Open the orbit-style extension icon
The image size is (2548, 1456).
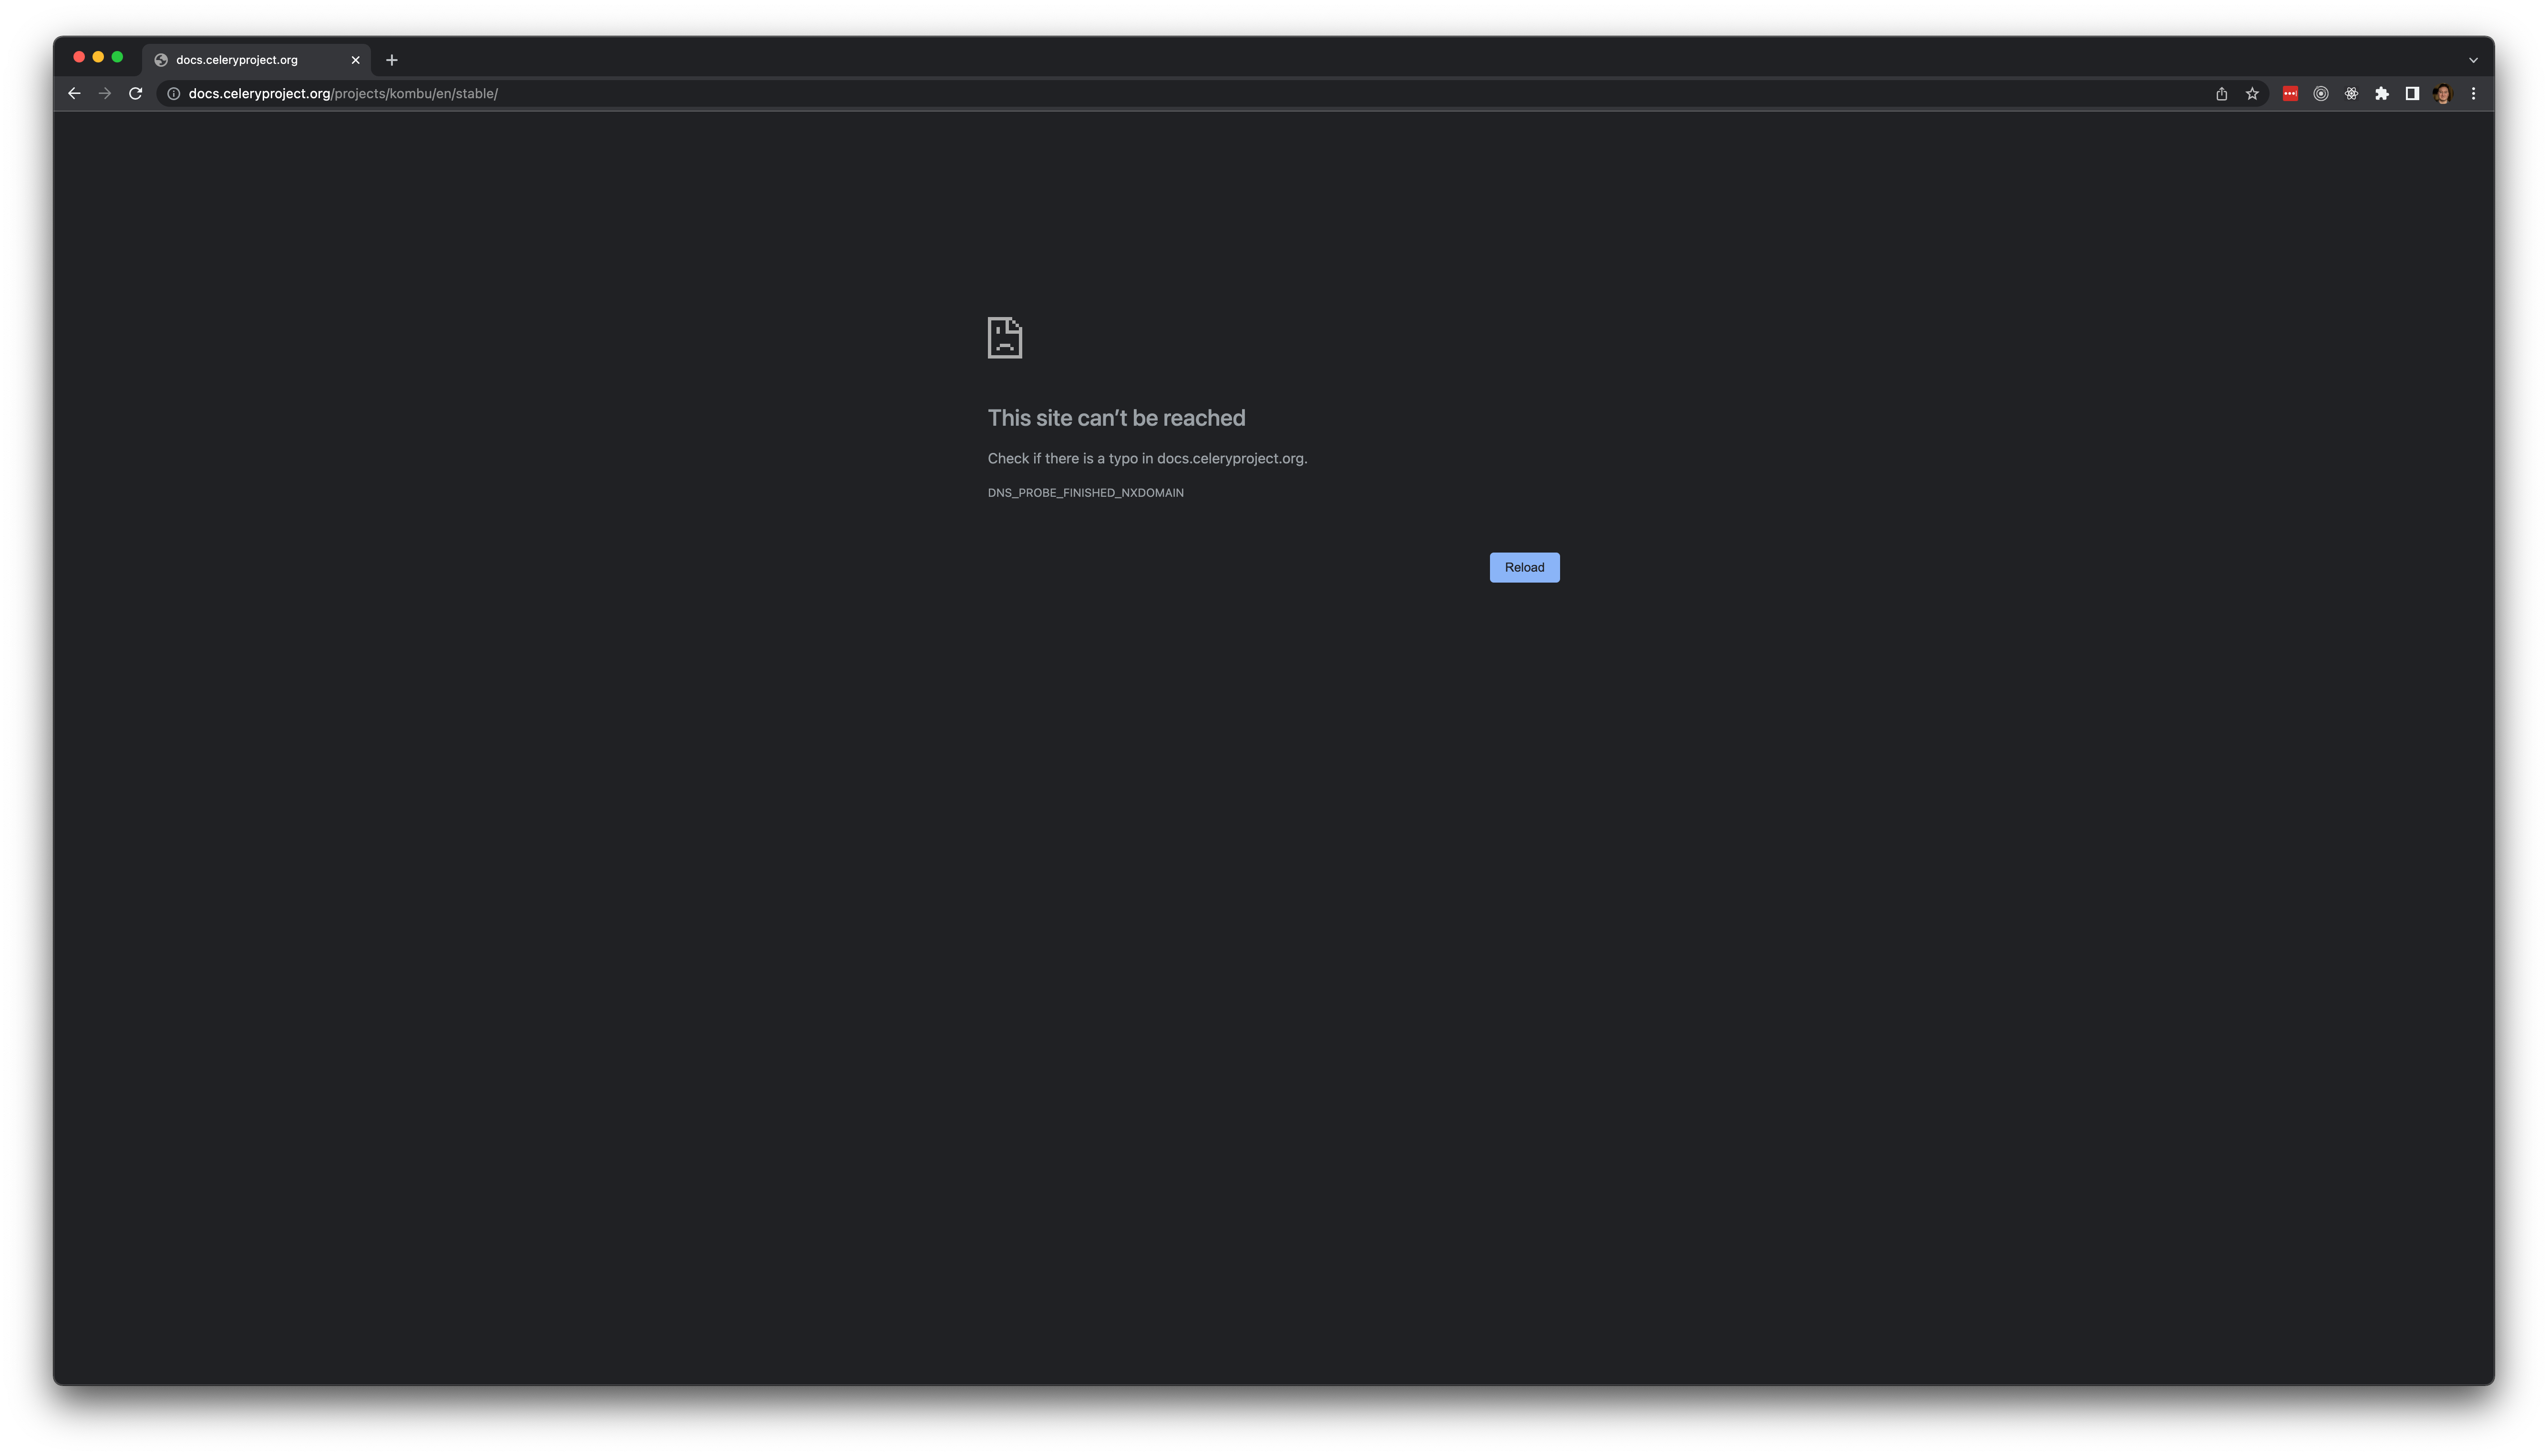click(x=2321, y=93)
